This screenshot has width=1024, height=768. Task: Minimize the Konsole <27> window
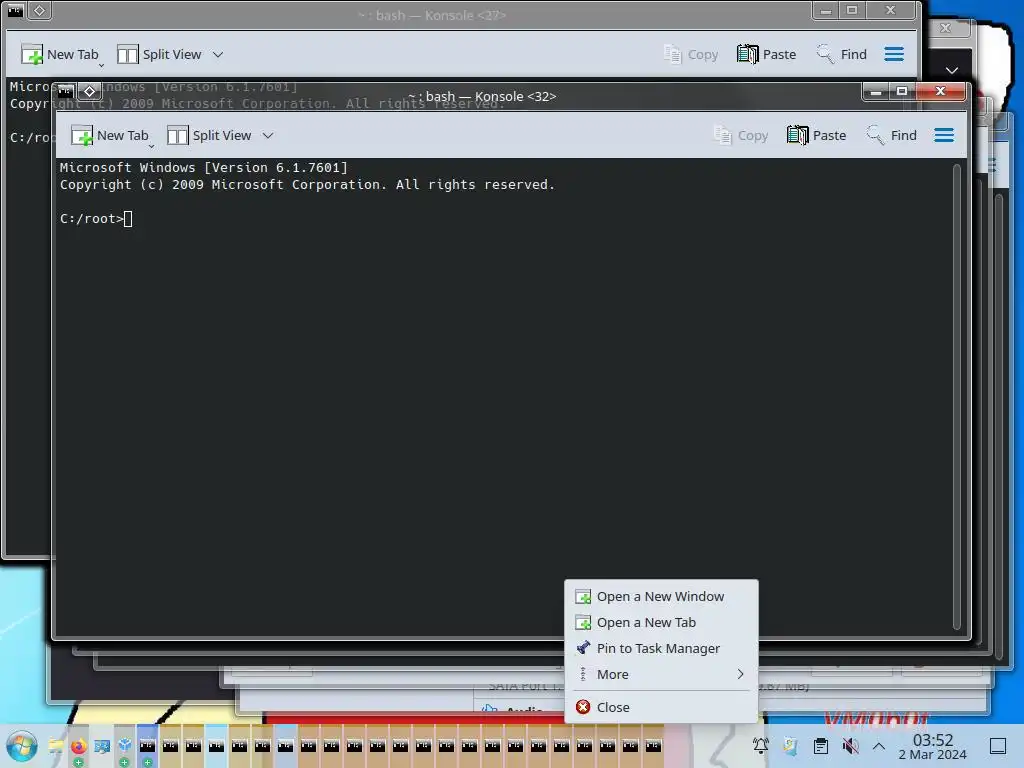pyautogui.click(x=826, y=10)
